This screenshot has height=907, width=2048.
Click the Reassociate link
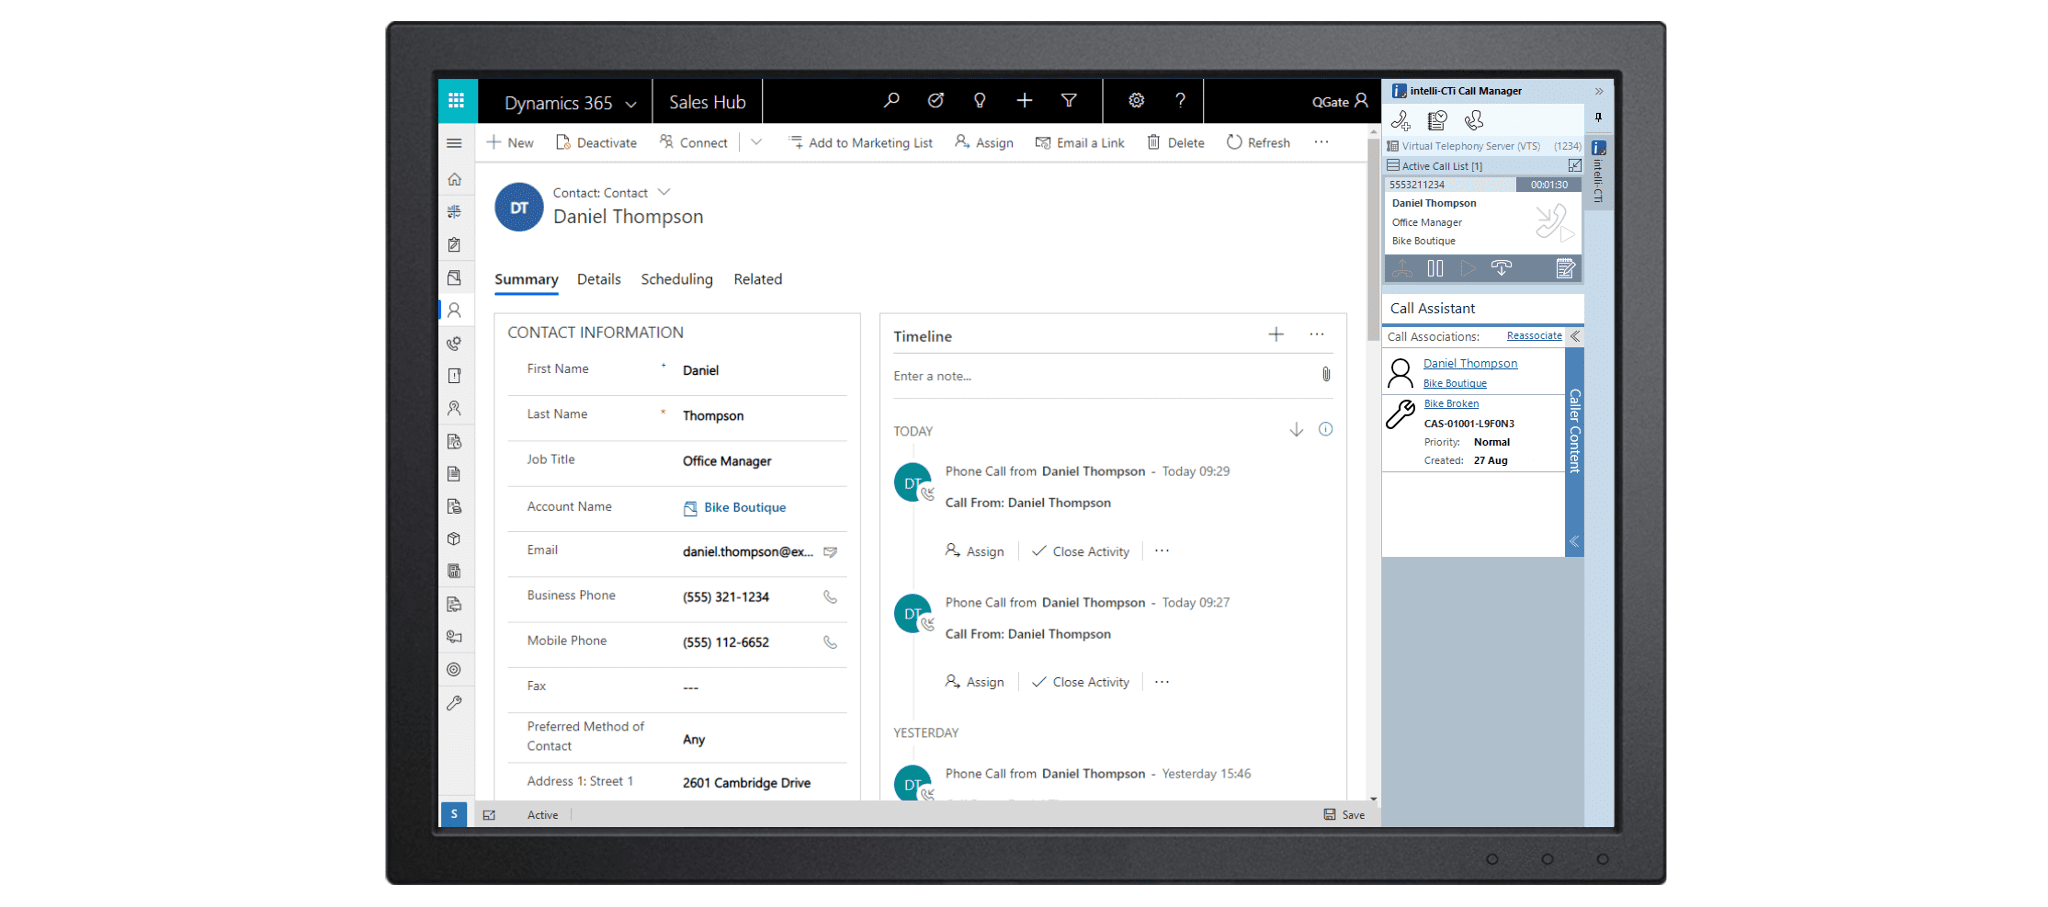point(1534,336)
